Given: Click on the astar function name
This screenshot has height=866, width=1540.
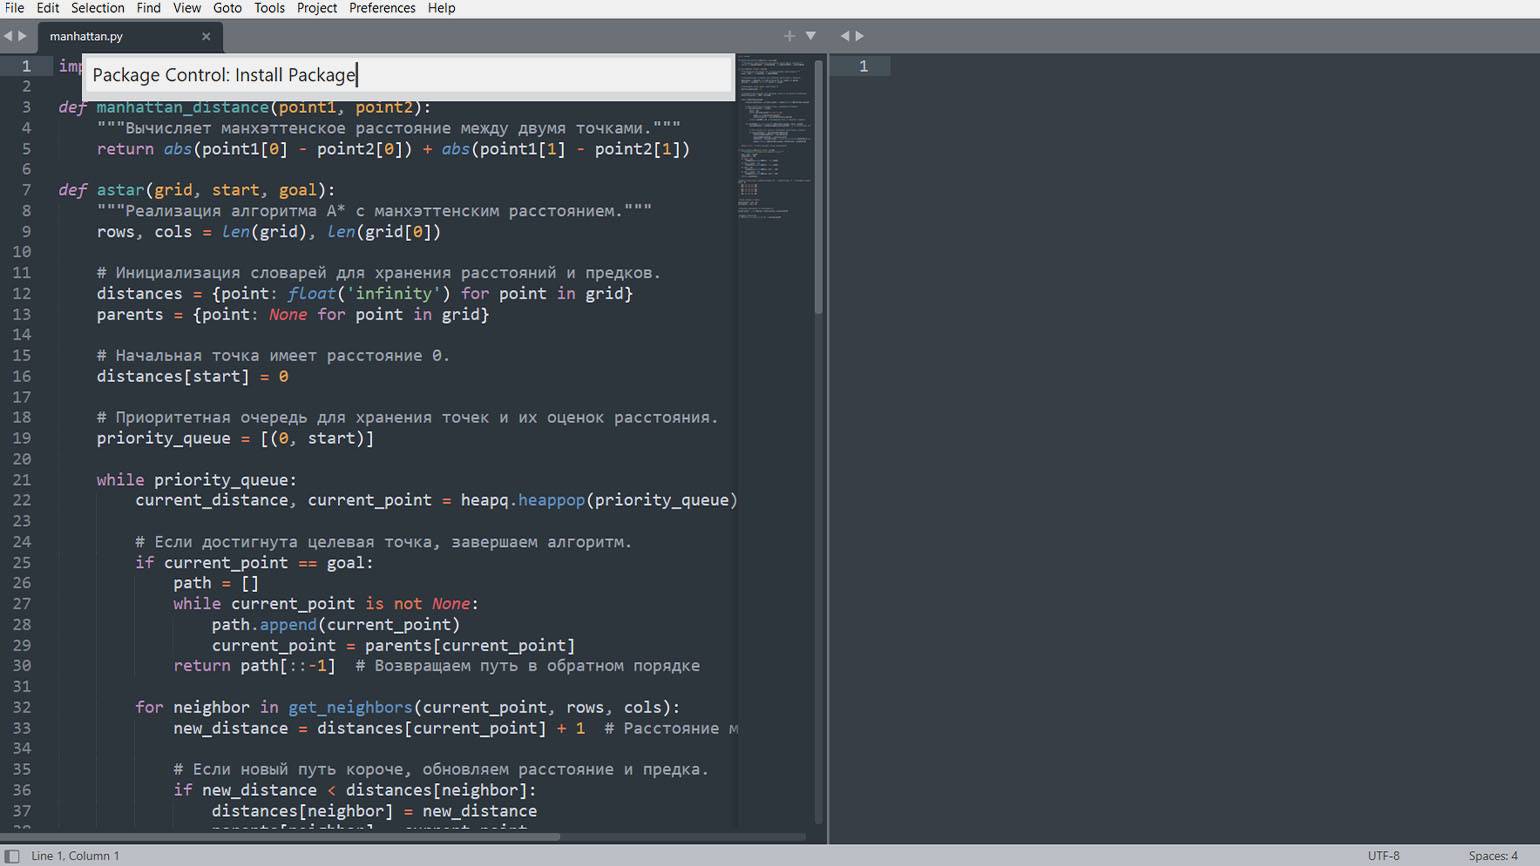Looking at the screenshot, I should tap(121, 190).
